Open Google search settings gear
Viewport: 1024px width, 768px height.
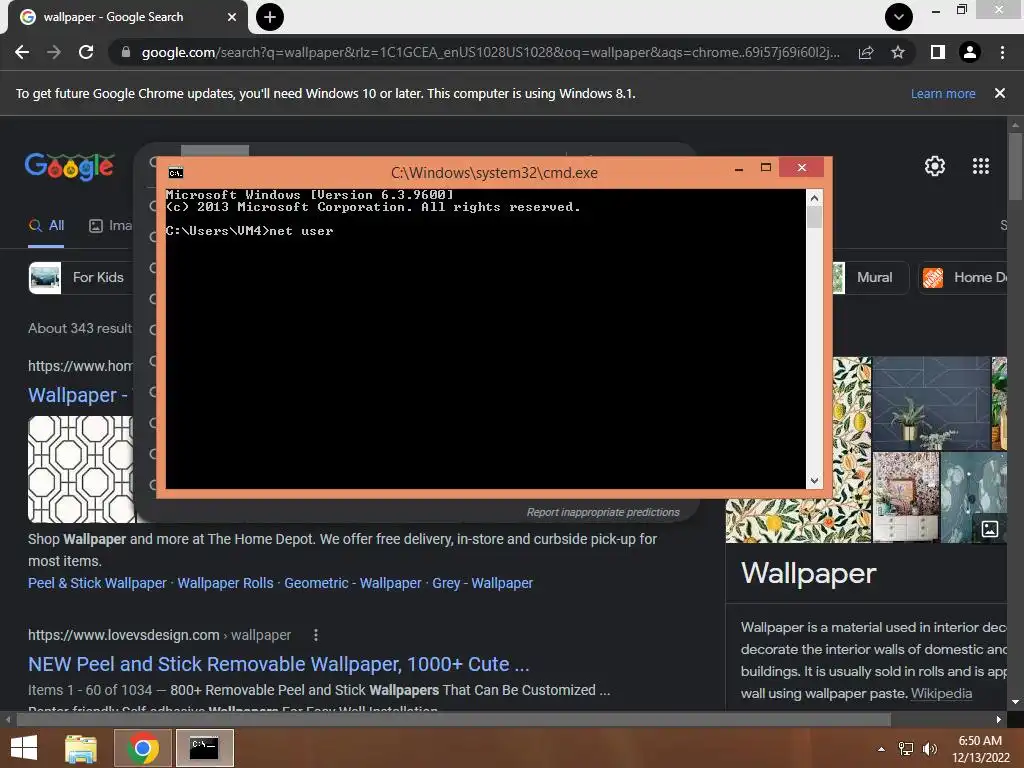pyautogui.click(x=935, y=166)
